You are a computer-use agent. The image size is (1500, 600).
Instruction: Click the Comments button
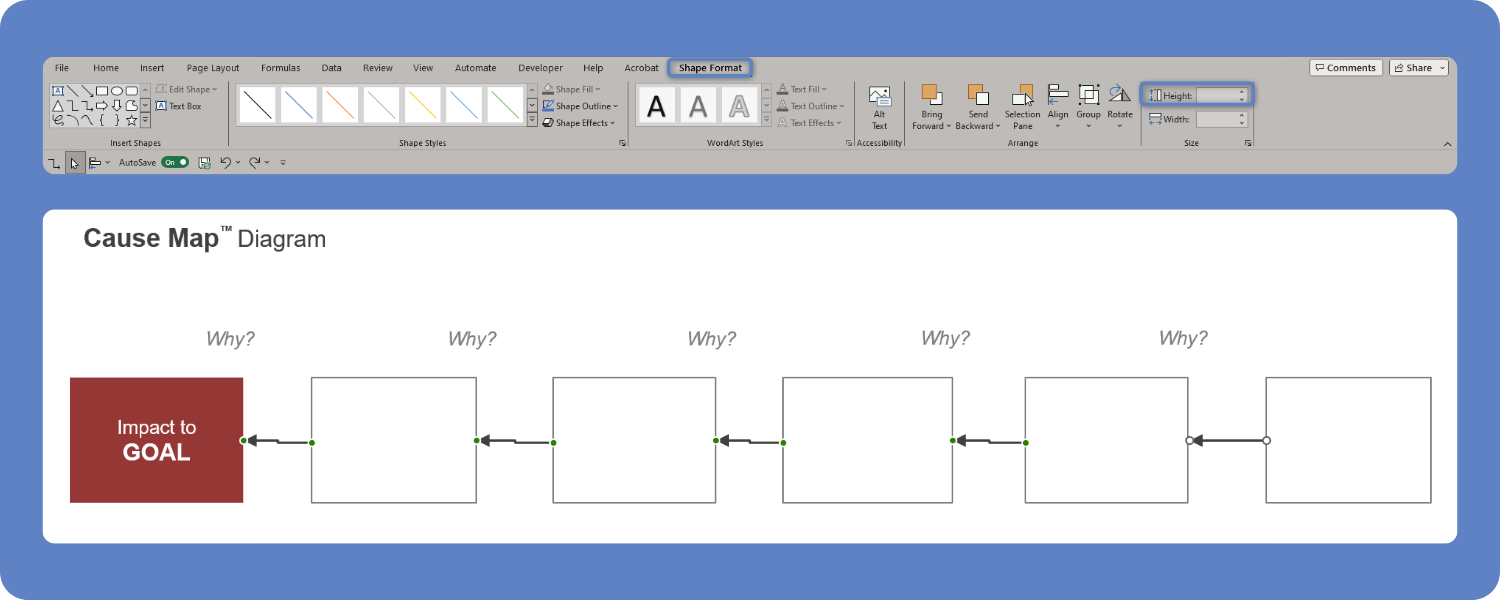[1346, 67]
